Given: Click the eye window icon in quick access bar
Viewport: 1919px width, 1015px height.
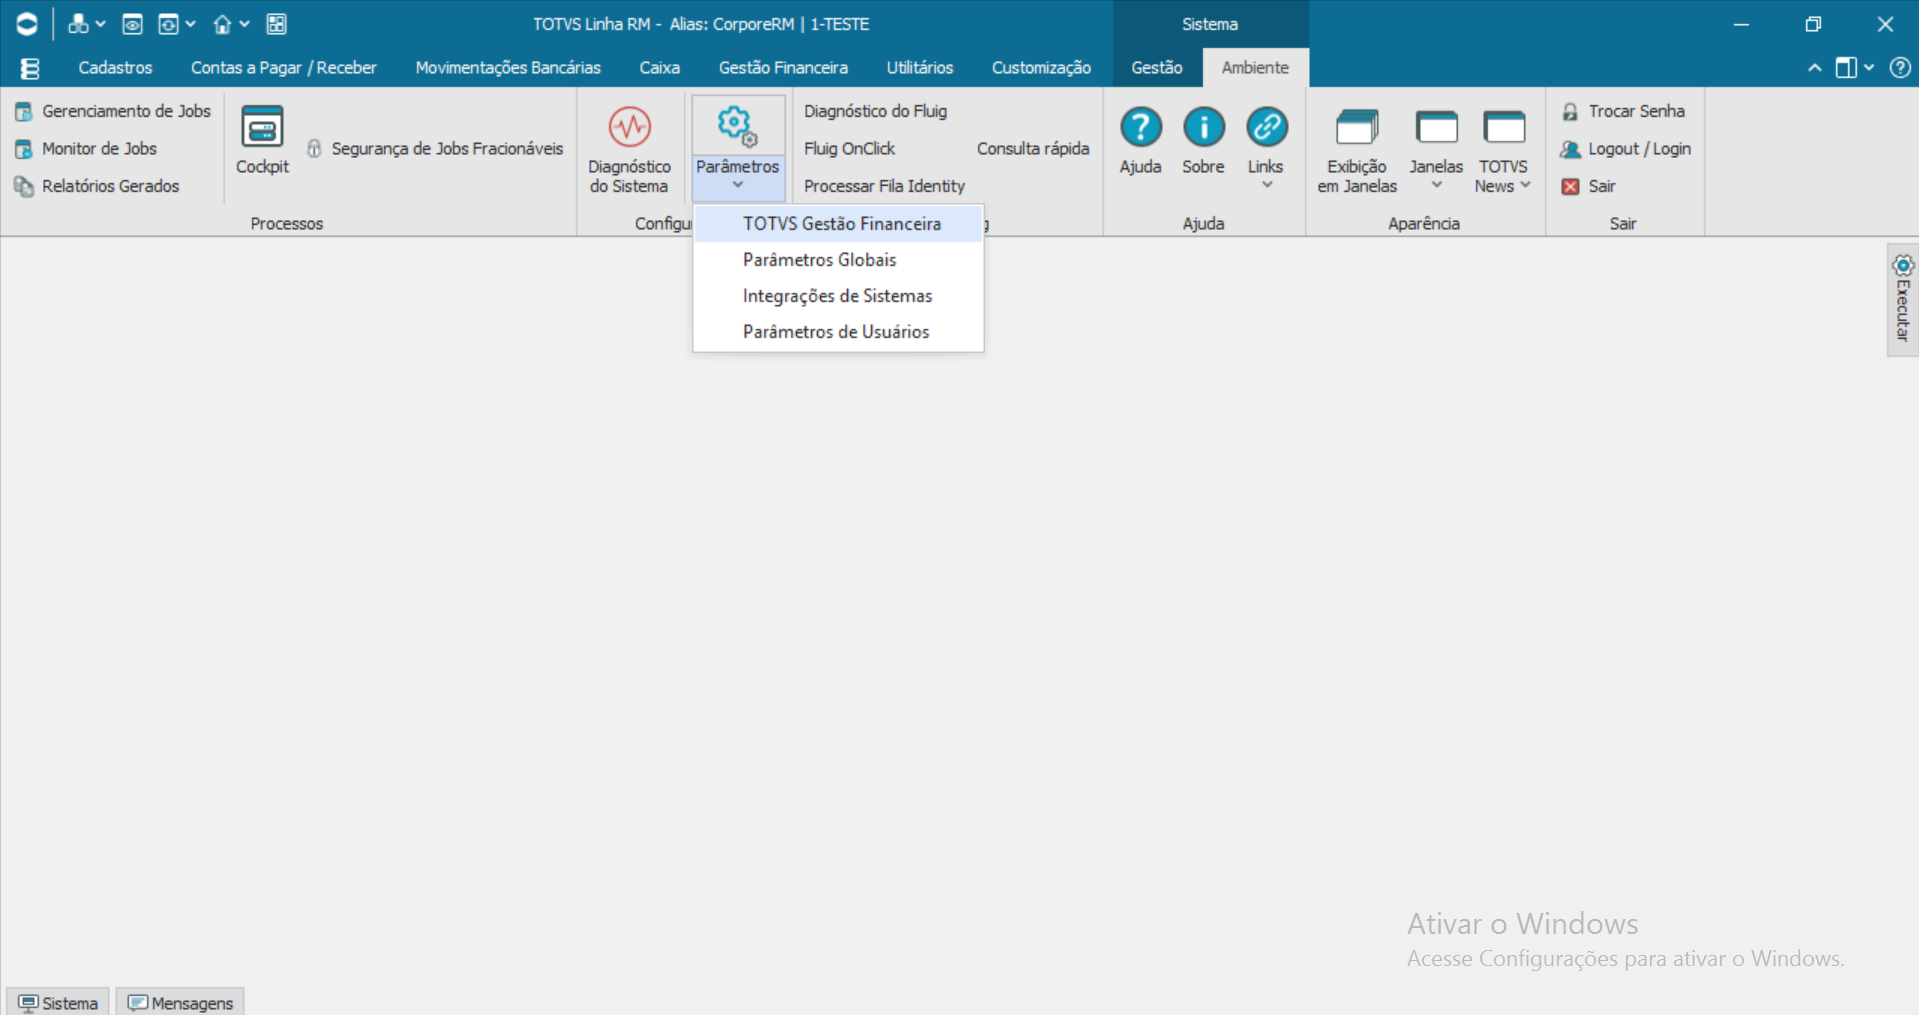Looking at the screenshot, I should pos(132,24).
